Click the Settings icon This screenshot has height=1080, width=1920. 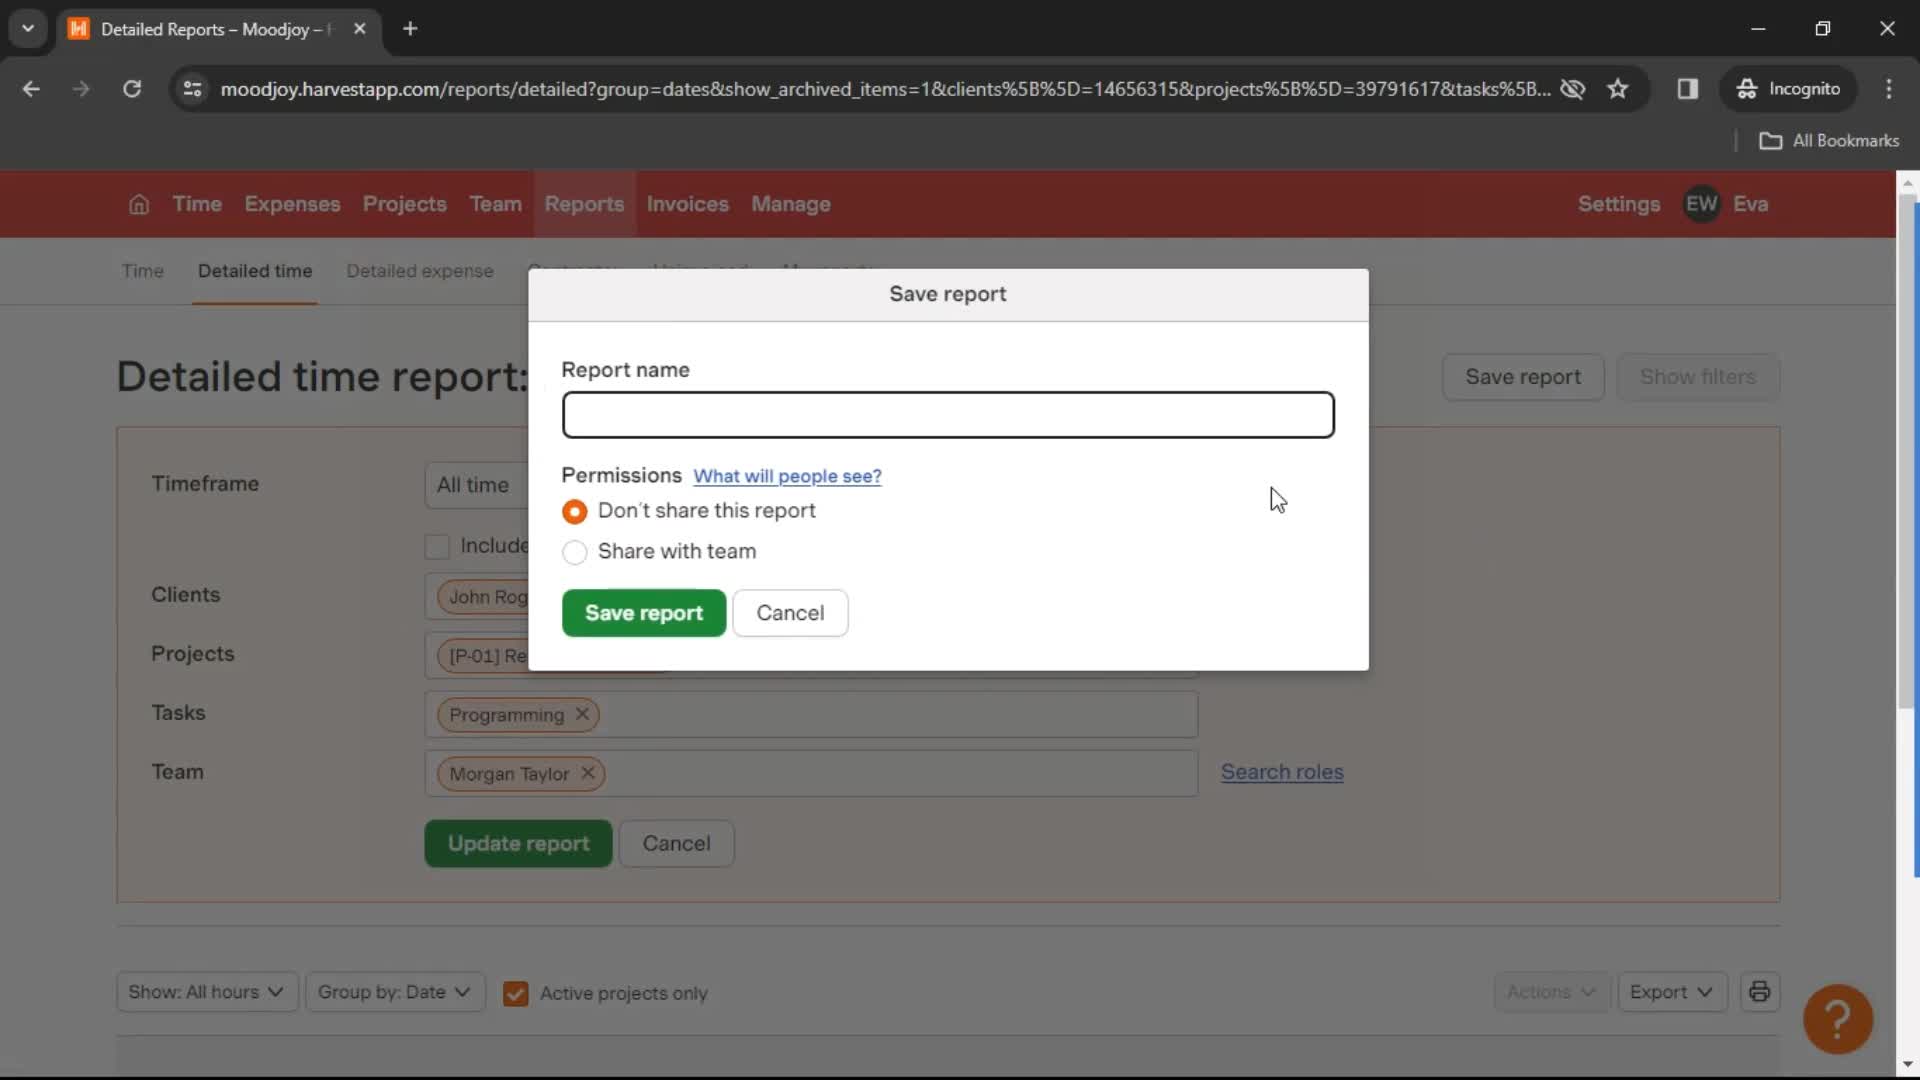[1619, 204]
